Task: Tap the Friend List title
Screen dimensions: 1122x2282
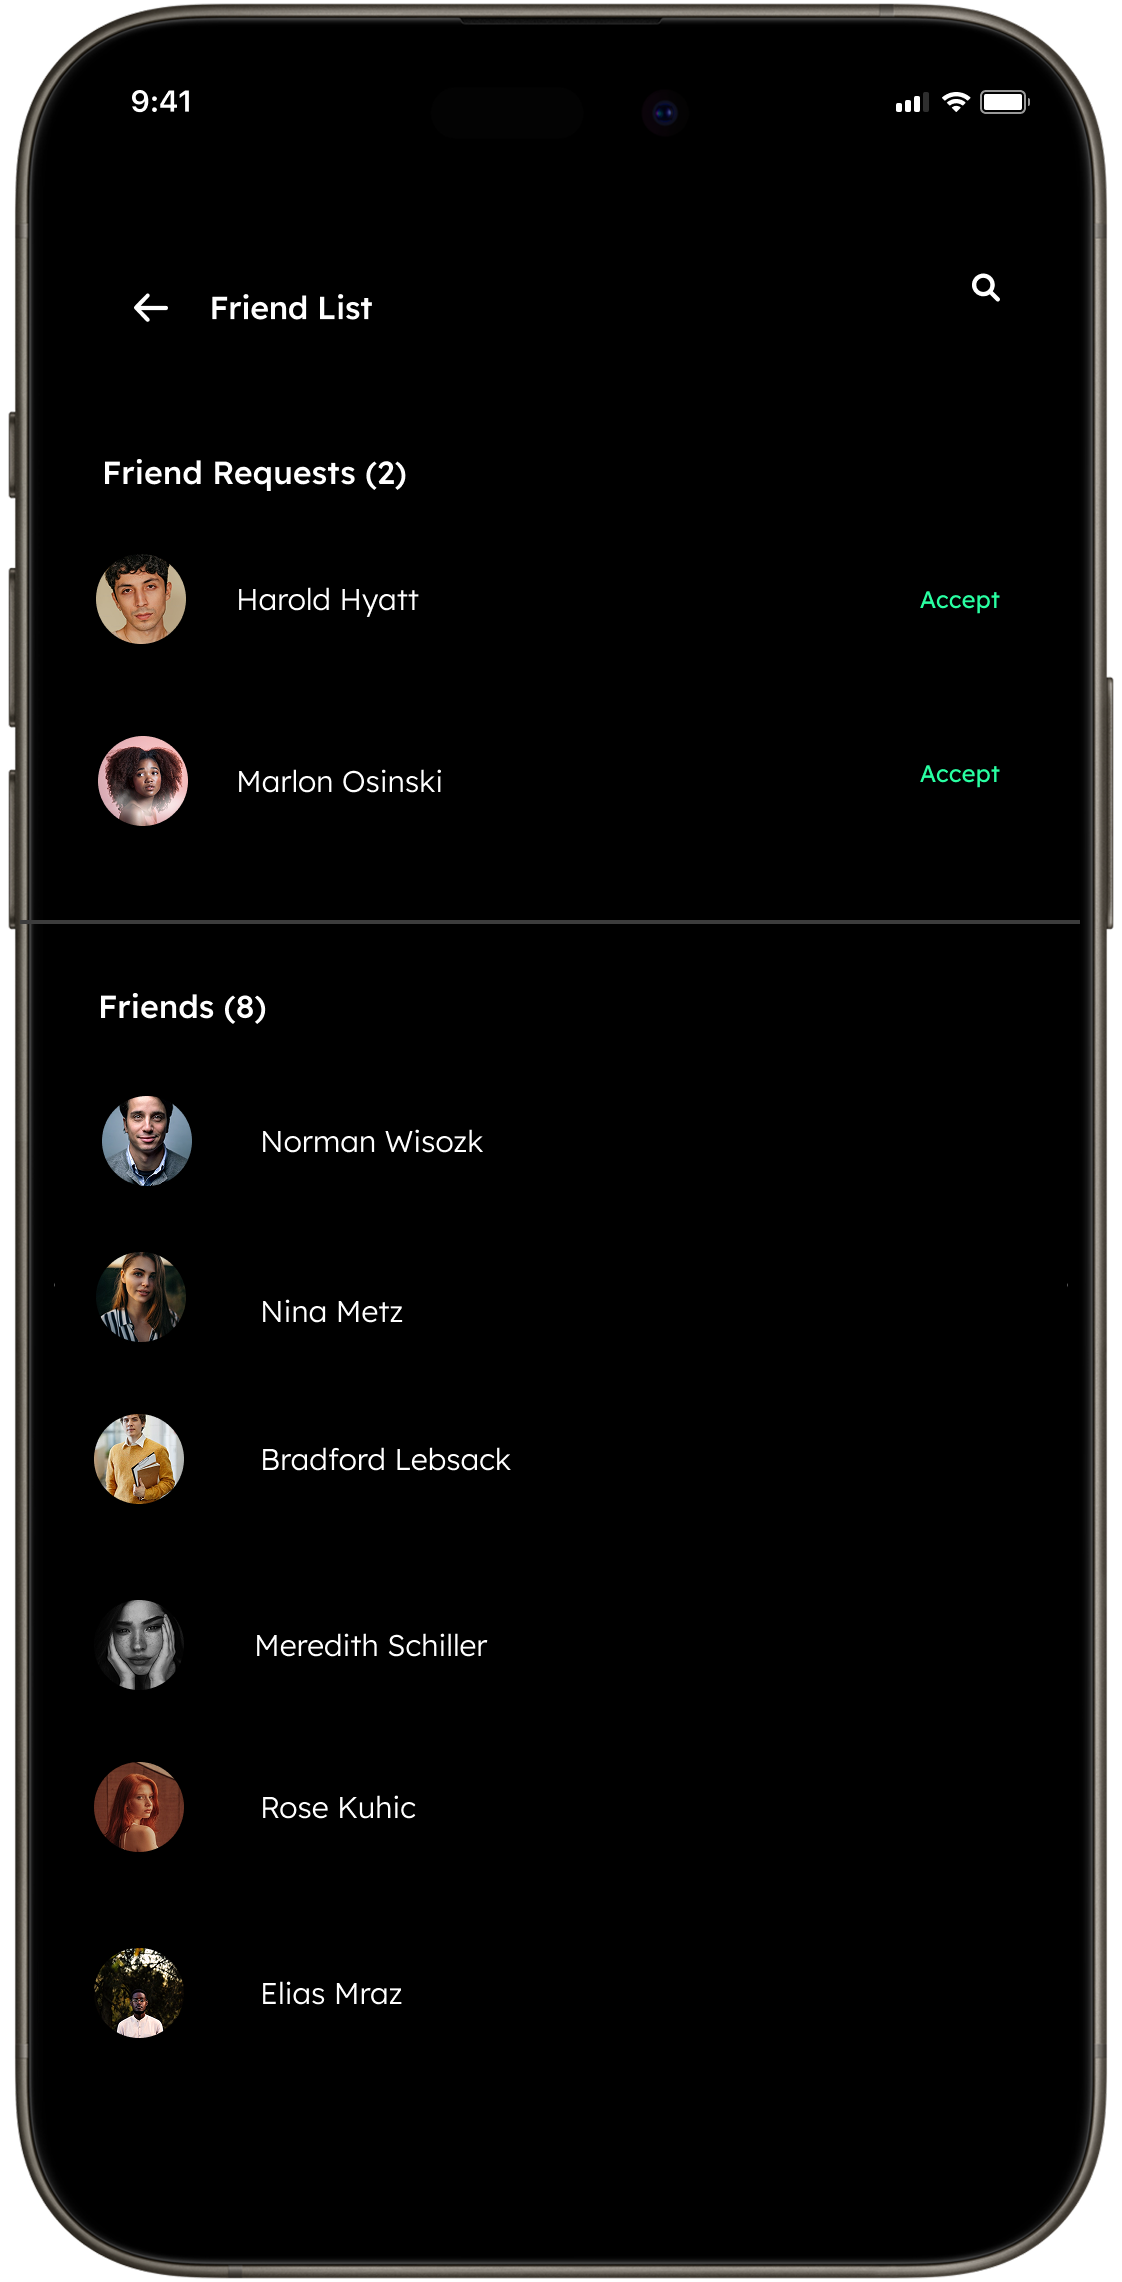Action: (291, 308)
